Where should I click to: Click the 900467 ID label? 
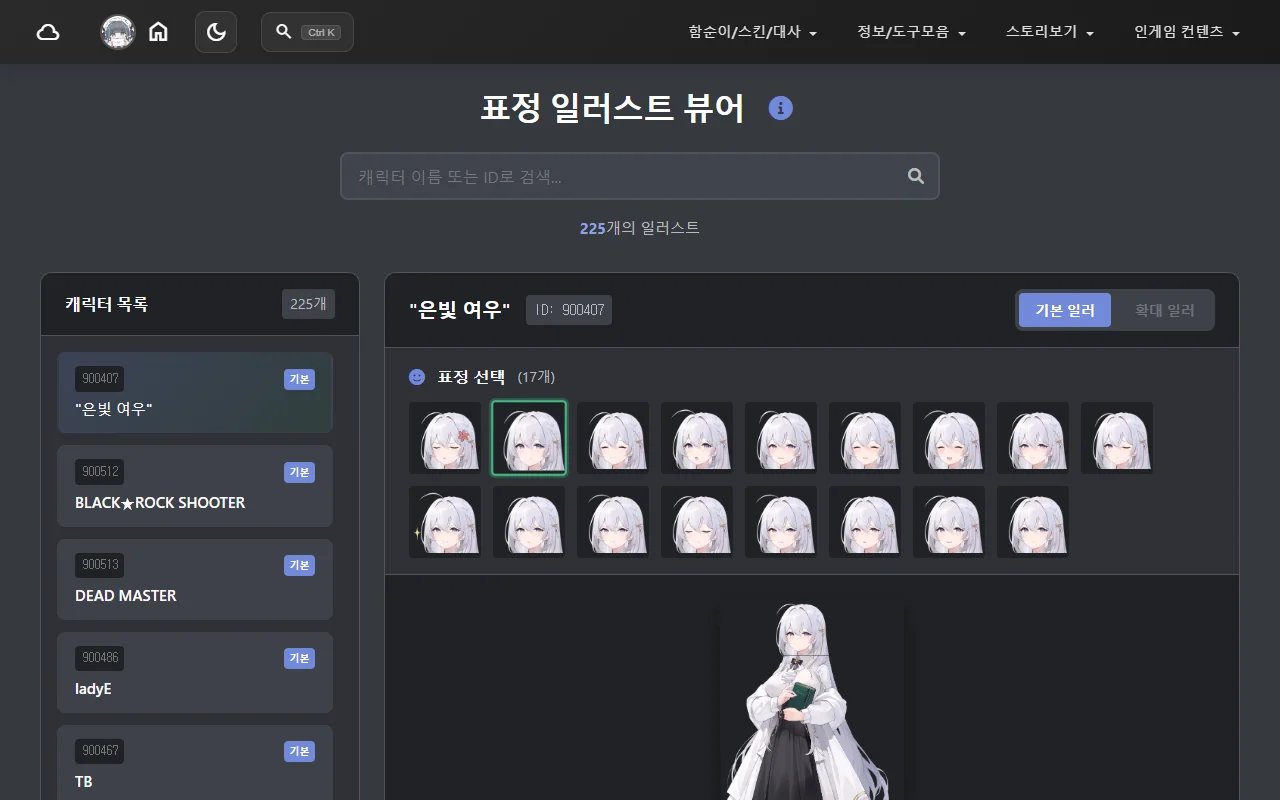click(x=100, y=751)
